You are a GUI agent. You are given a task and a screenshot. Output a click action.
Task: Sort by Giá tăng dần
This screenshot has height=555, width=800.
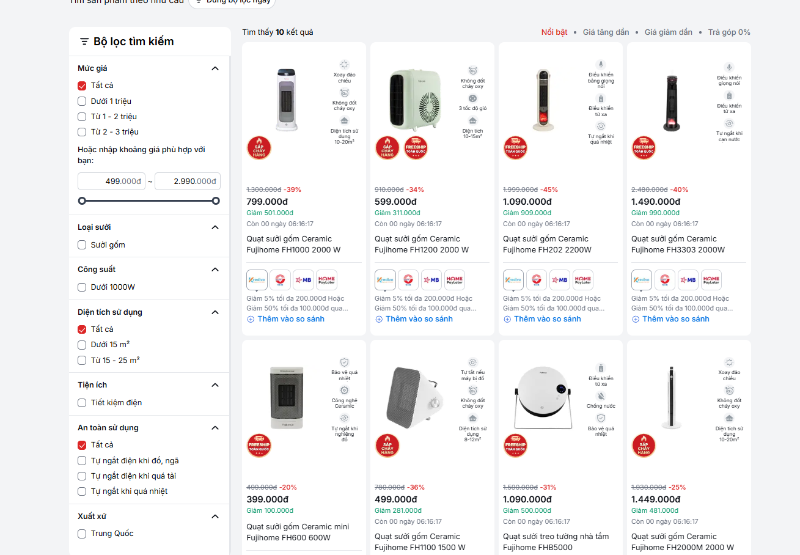tap(606, 32)
